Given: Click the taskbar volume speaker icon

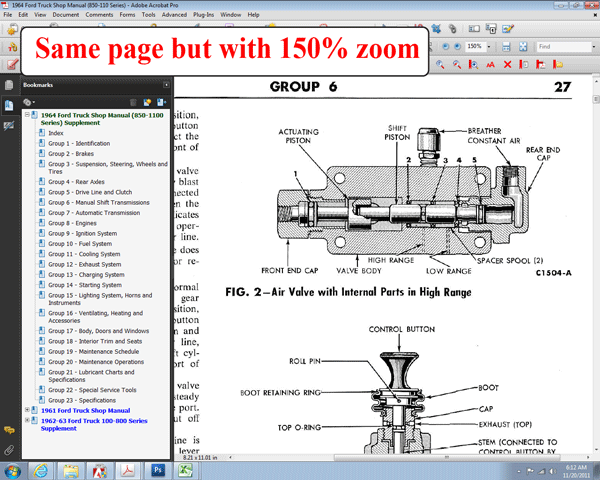Looking at the screenshot, I should pyautogui.click(x=552, y=471).
